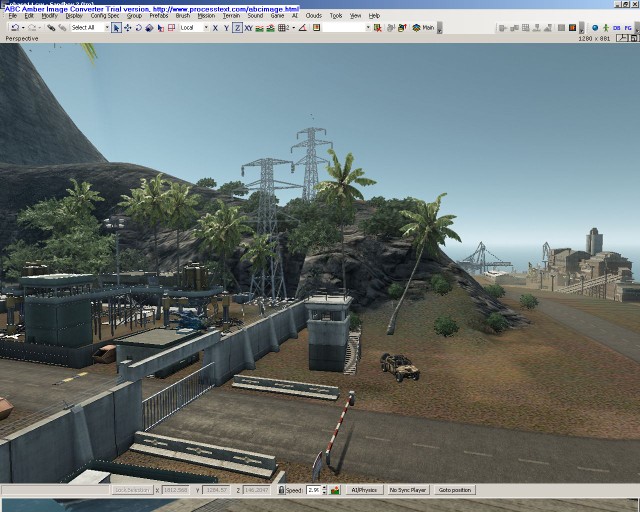Click the Snap to objects and terrain icon
Image resolution: width=640 pixels, height=512 pixels.
(x=270, y=28)
